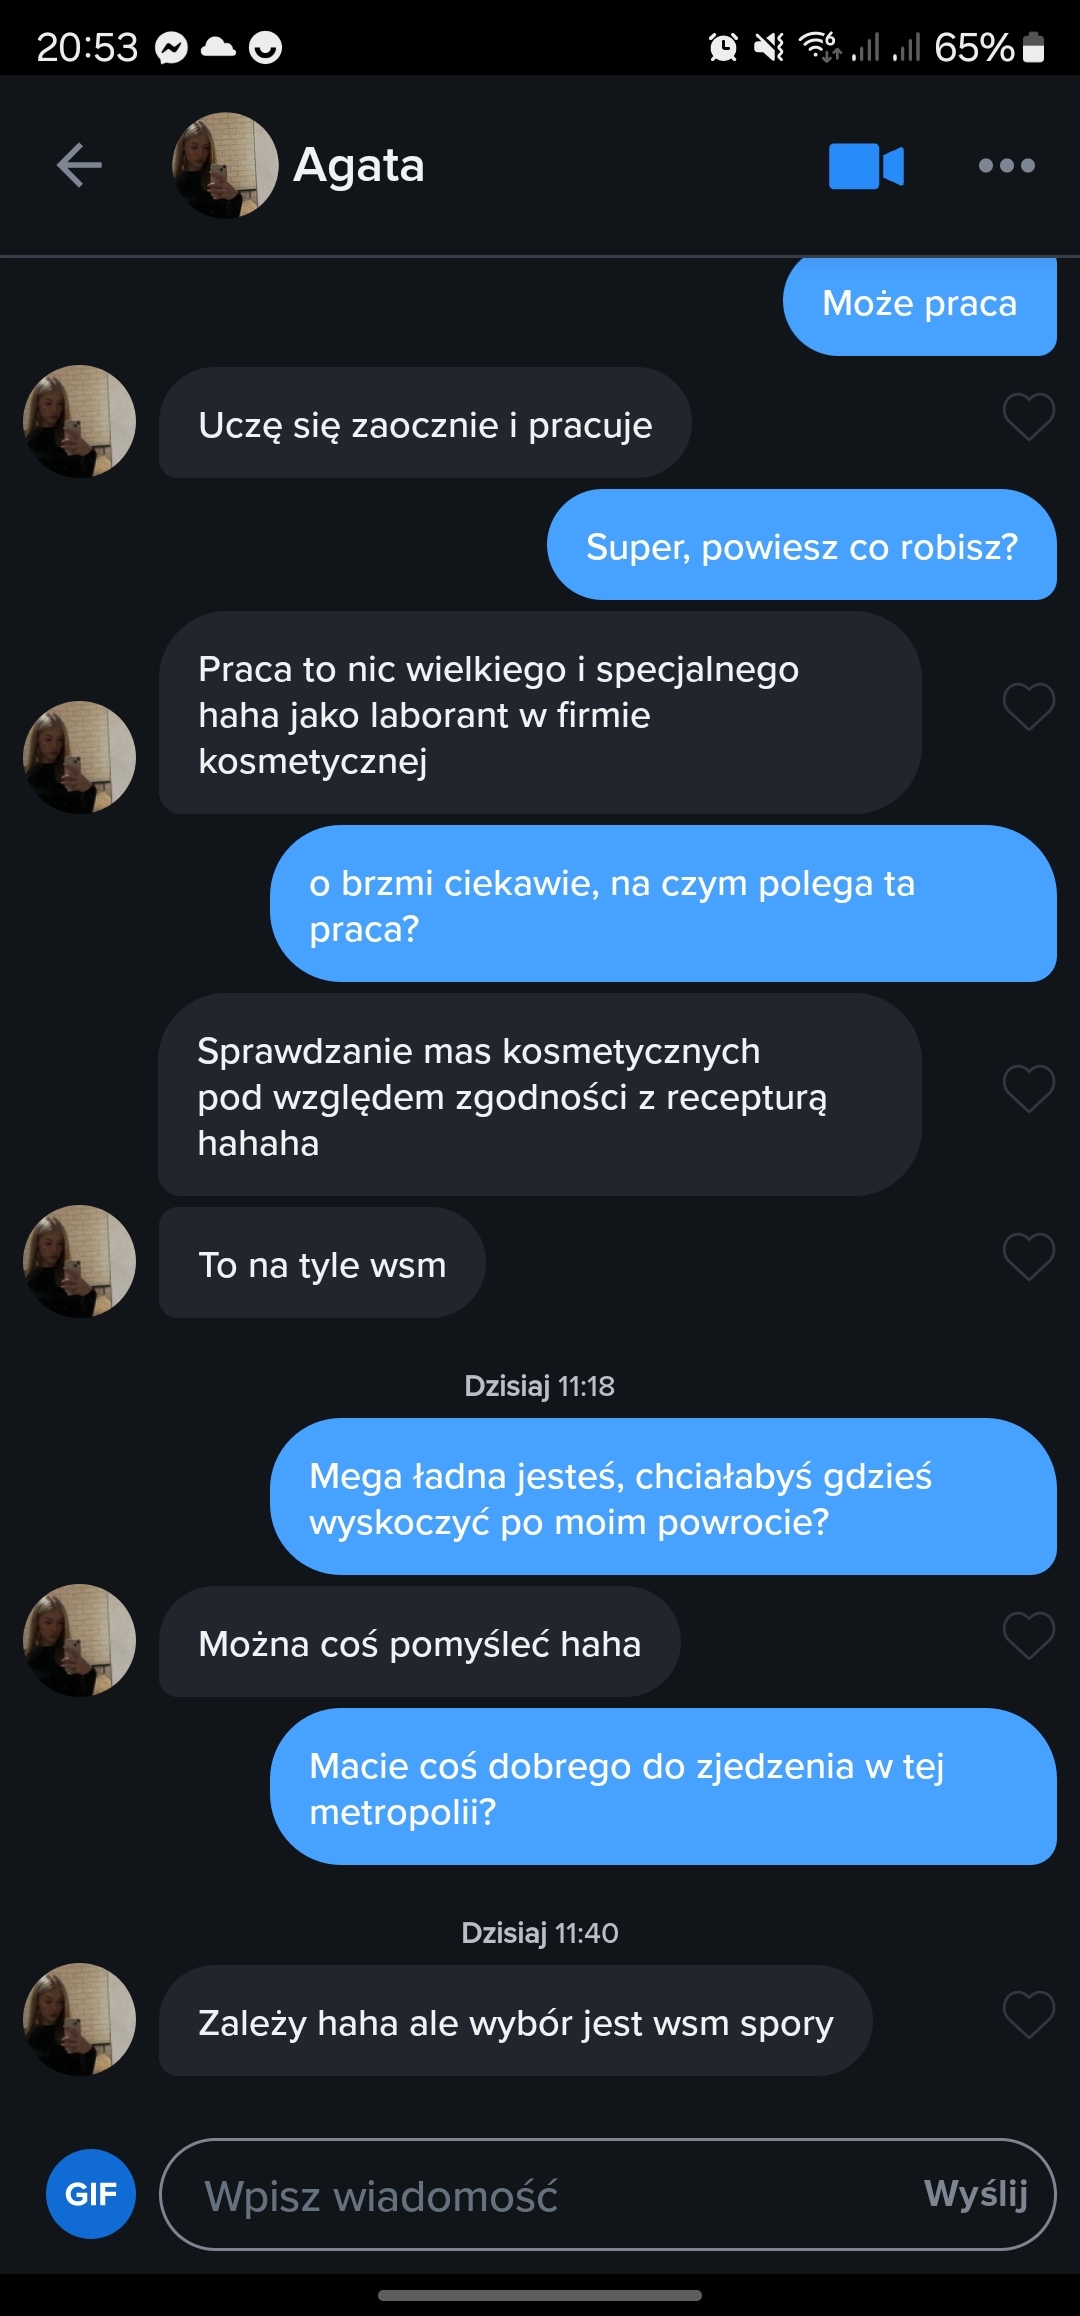The height and width of the screenshot is (2316, 1080).
Task: Open the GIF picker
Action: 91,2194
